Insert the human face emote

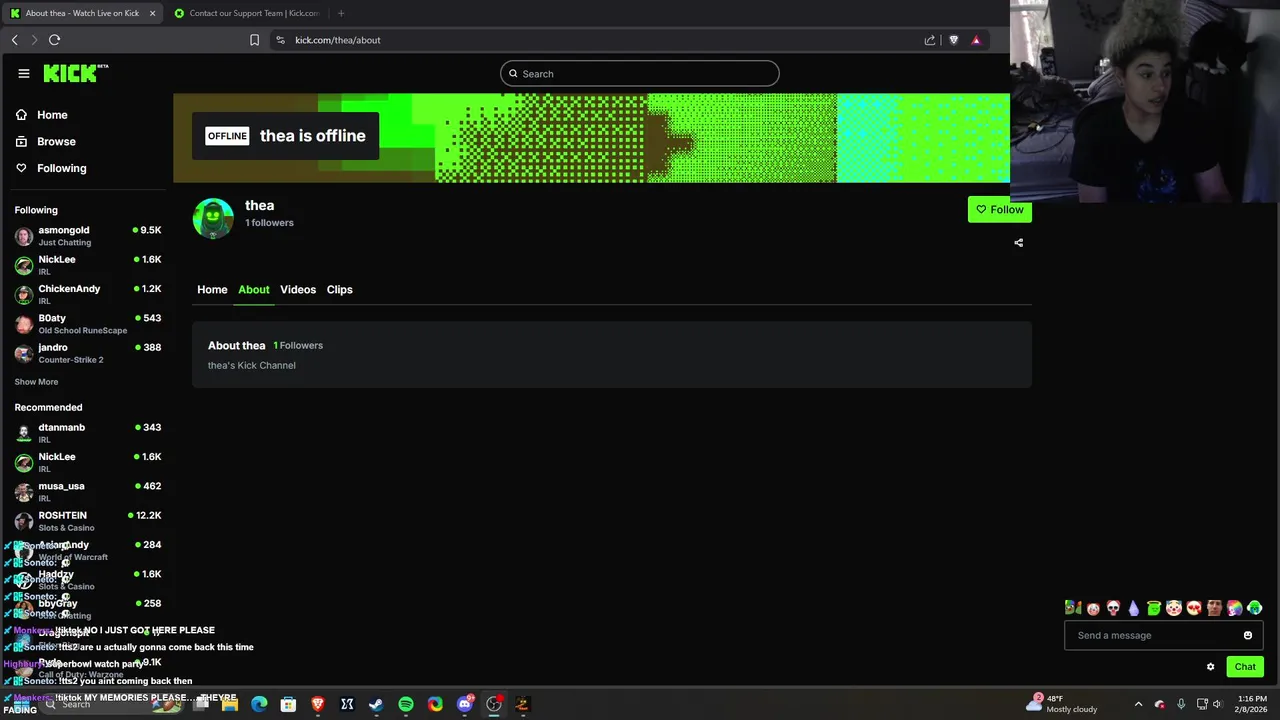point(1214,608)
